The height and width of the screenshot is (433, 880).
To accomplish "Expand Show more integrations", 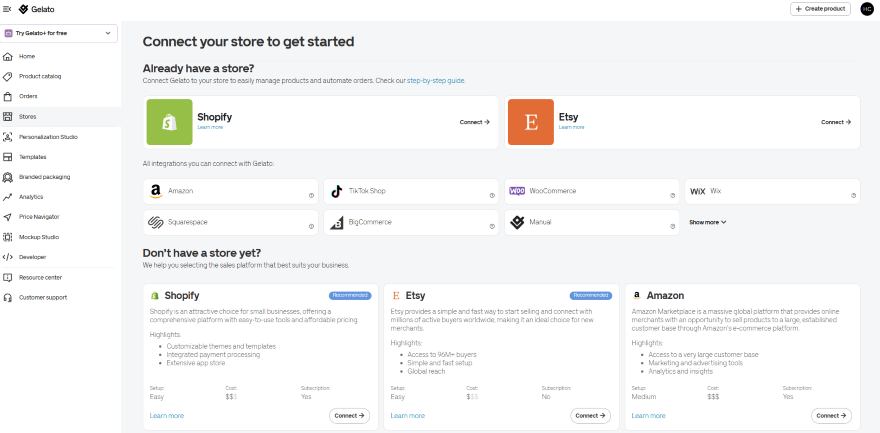I will click(708, 223).
